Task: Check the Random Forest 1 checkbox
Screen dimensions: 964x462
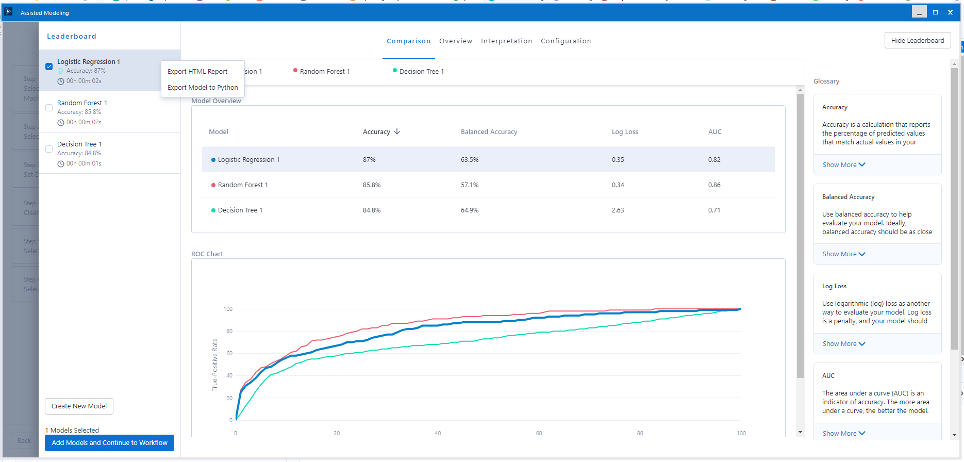Action: (50, 107)
